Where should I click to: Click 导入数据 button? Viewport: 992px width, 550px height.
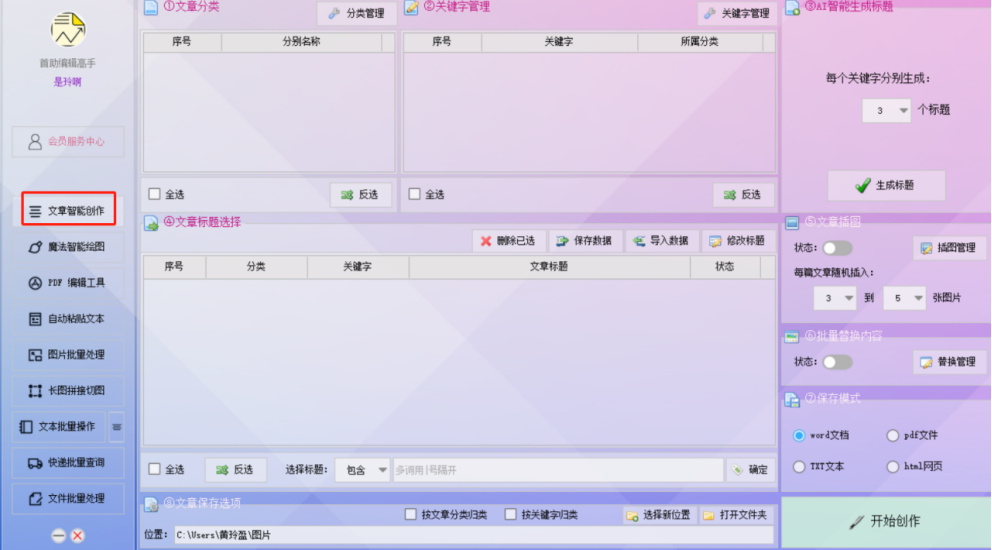(662, 241)
